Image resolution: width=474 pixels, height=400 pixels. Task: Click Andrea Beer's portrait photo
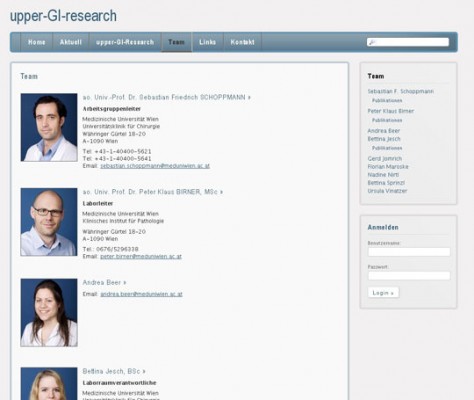[49, 313]
